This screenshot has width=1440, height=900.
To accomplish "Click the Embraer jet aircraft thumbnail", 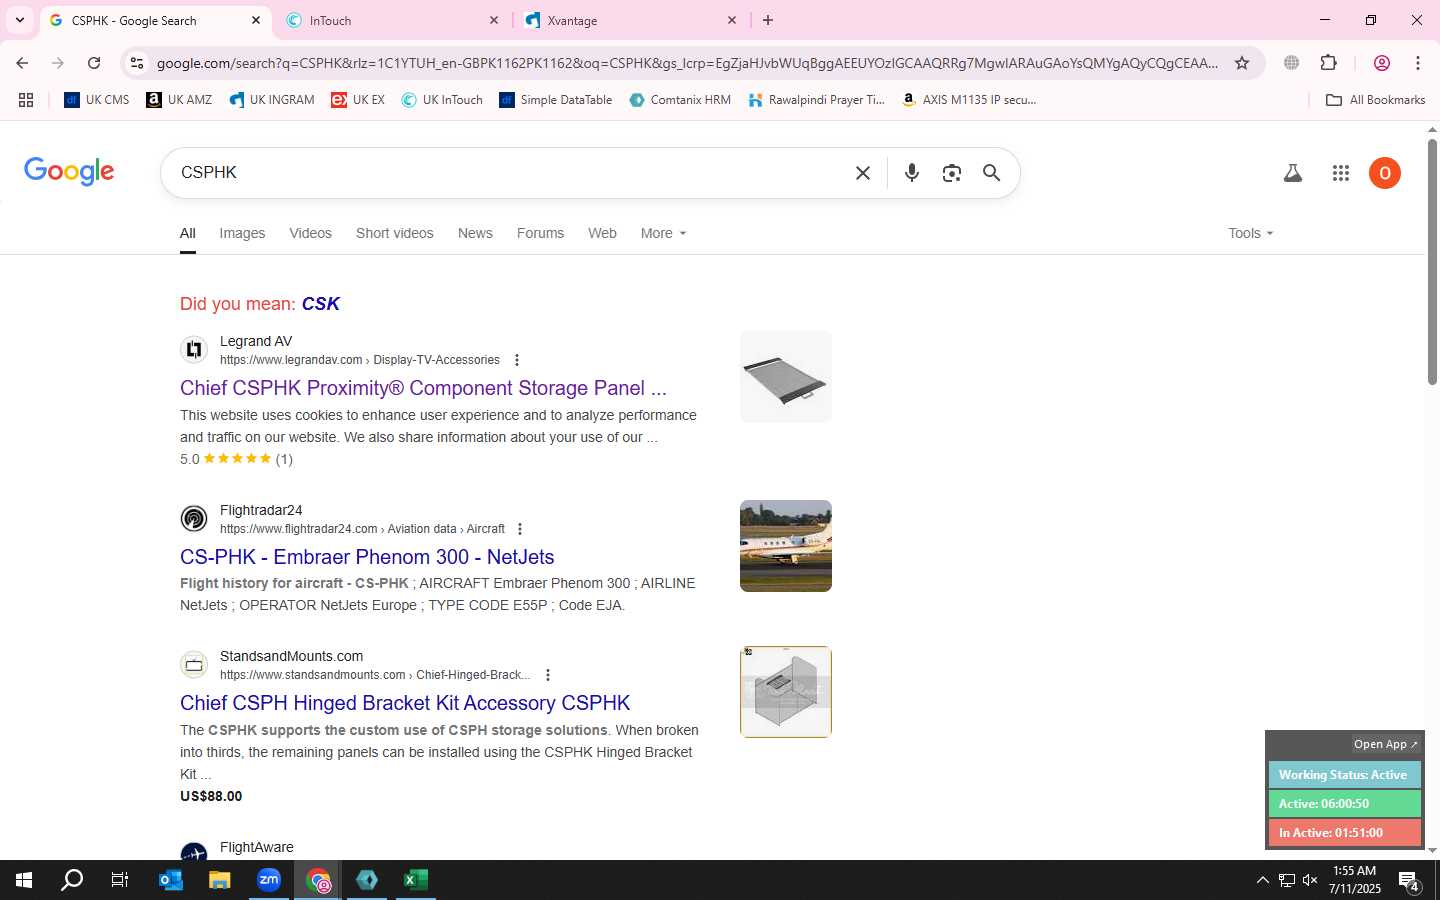I will 786,546.
